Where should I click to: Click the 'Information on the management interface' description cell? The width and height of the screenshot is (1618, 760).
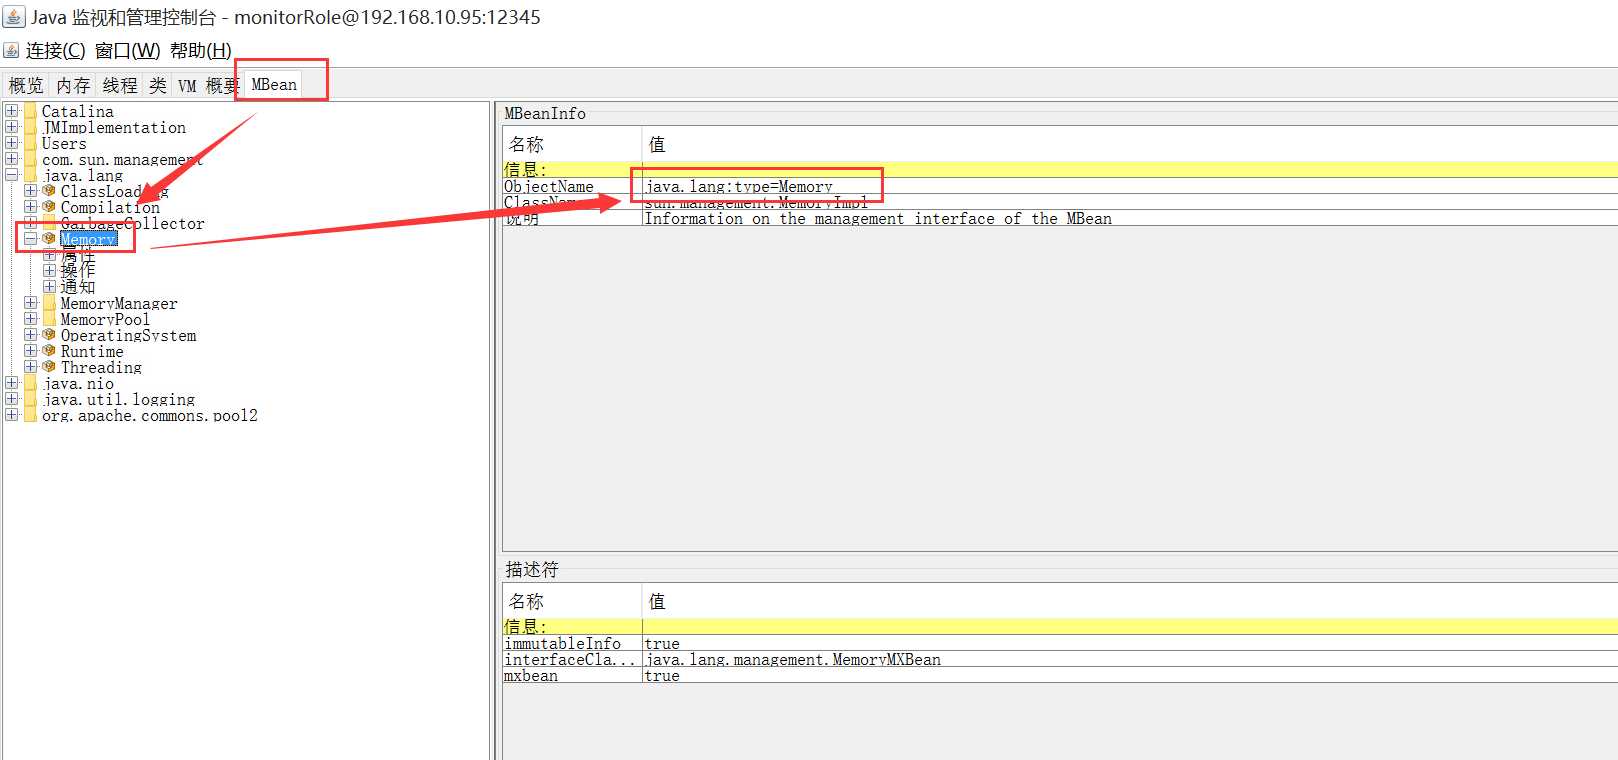(878, 218)
